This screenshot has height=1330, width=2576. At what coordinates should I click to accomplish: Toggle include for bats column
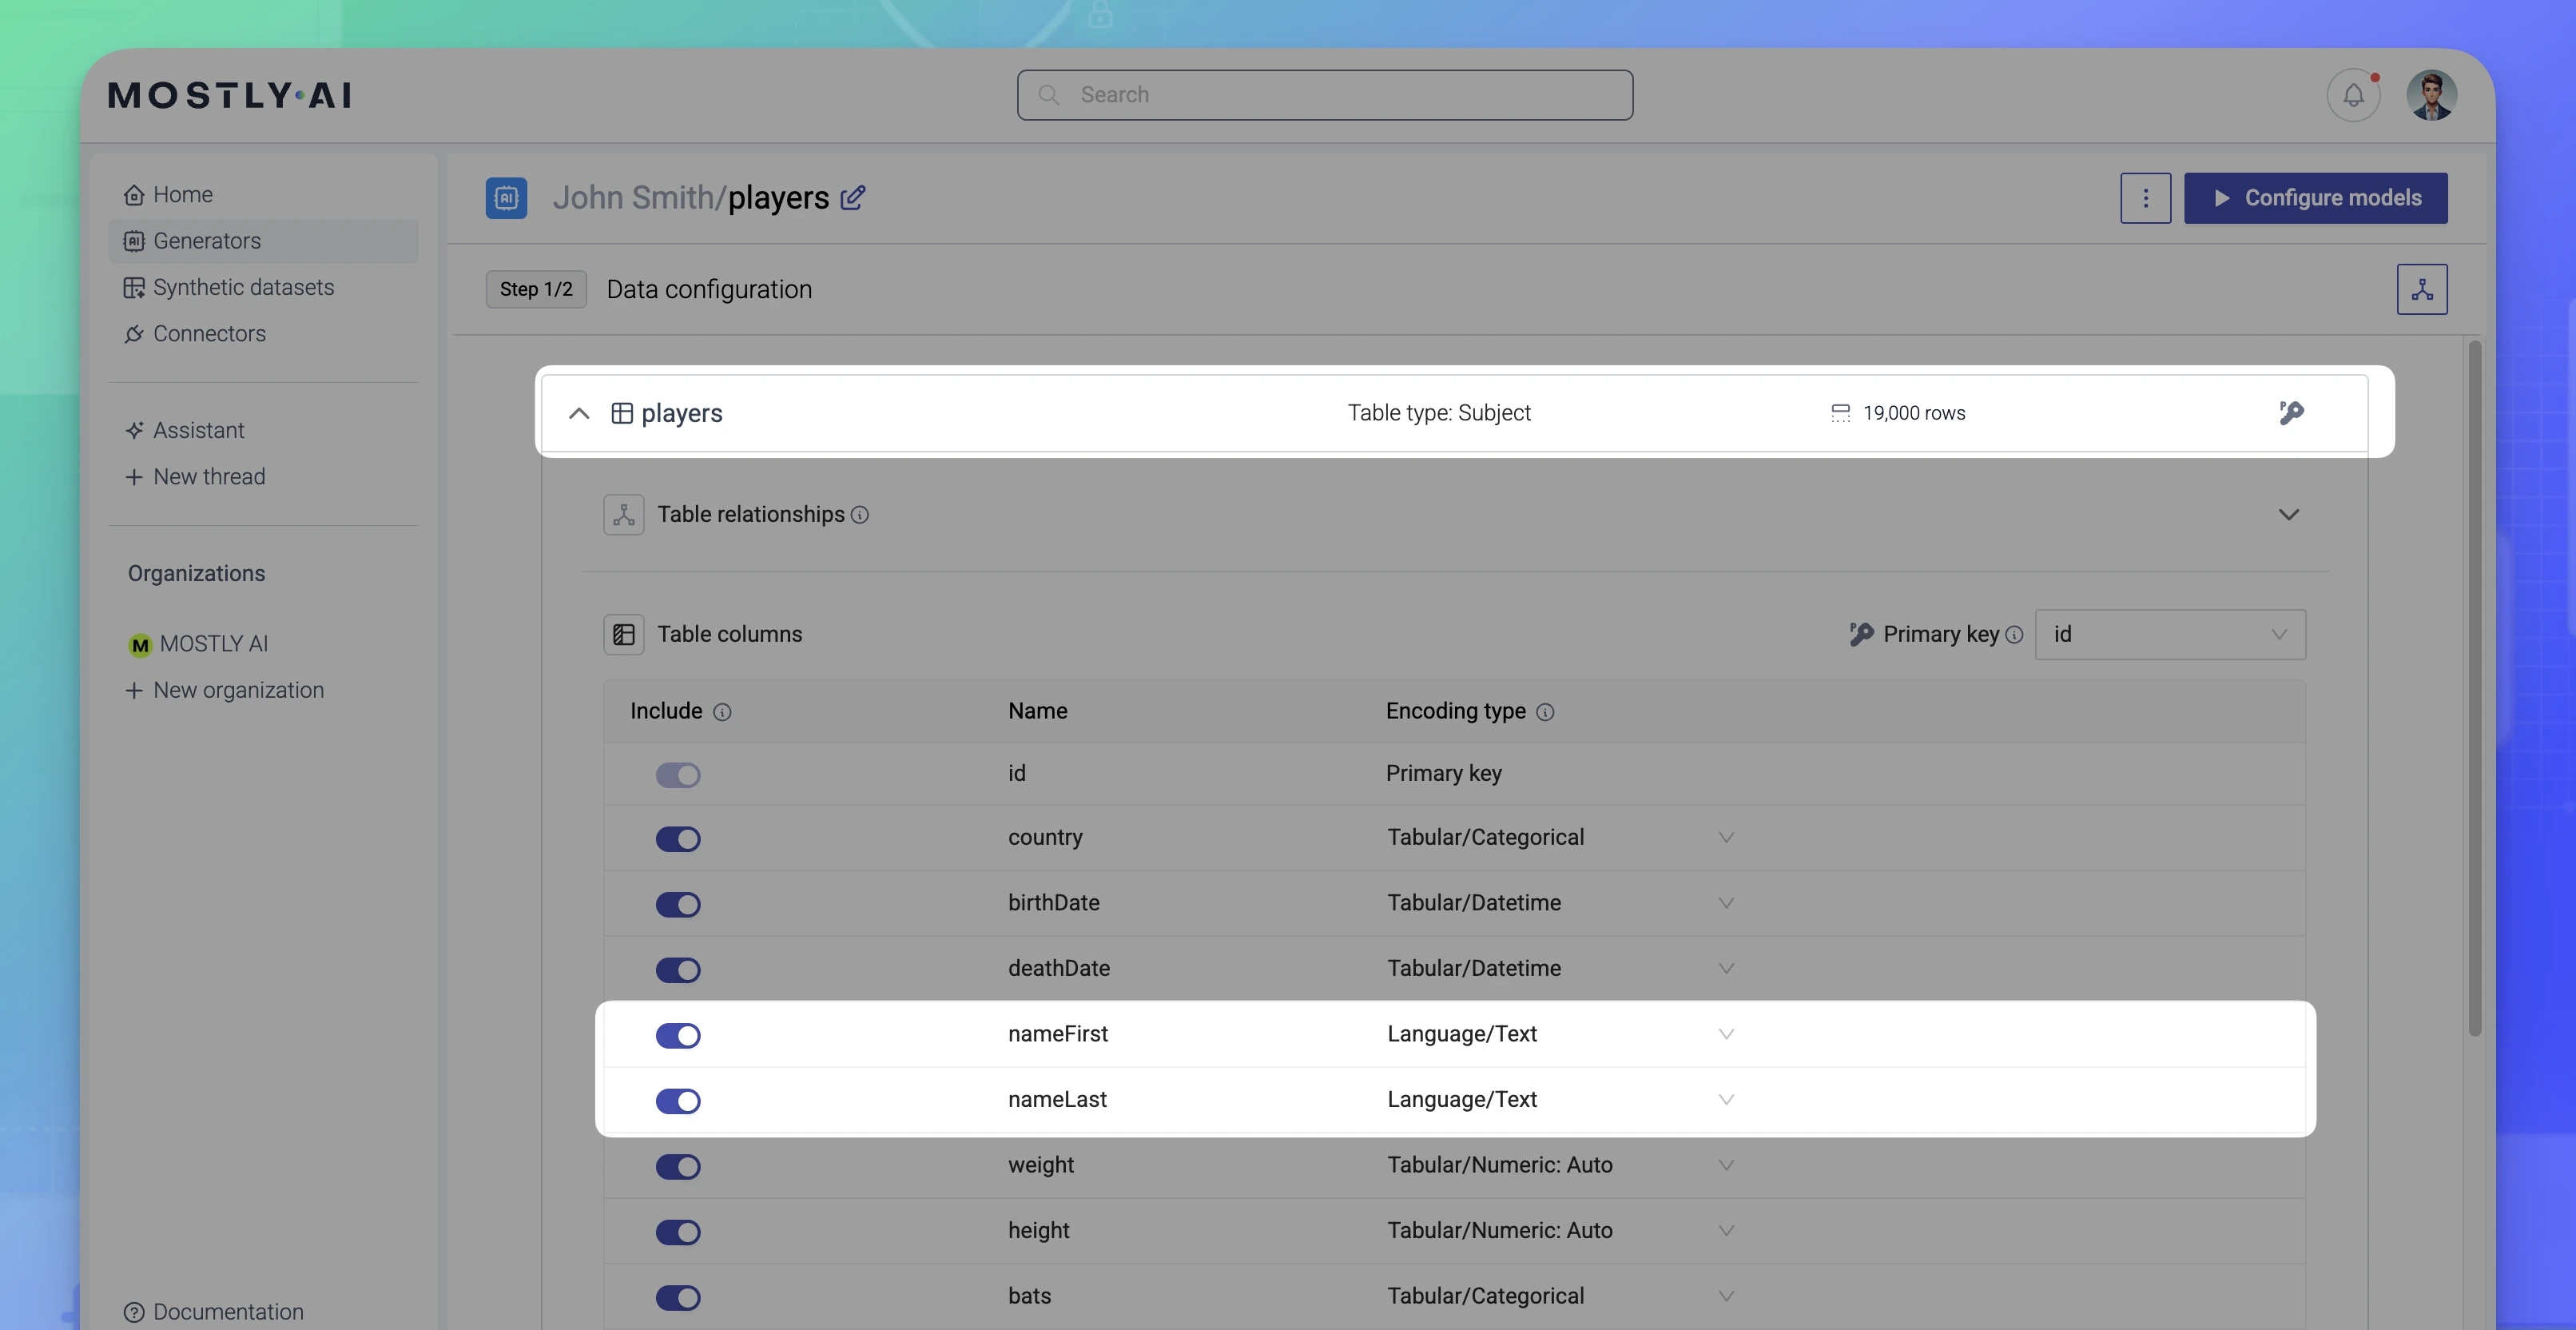click(678, 1298)
